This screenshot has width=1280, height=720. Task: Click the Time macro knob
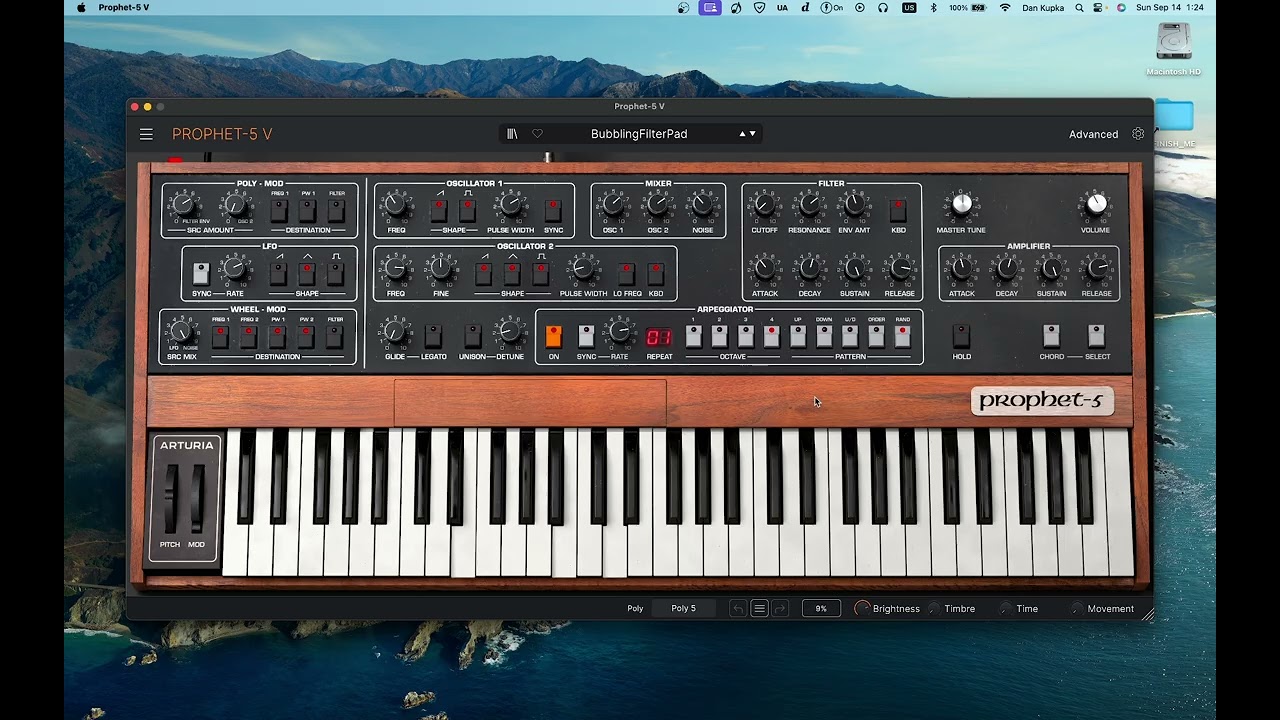(1006, 608)
